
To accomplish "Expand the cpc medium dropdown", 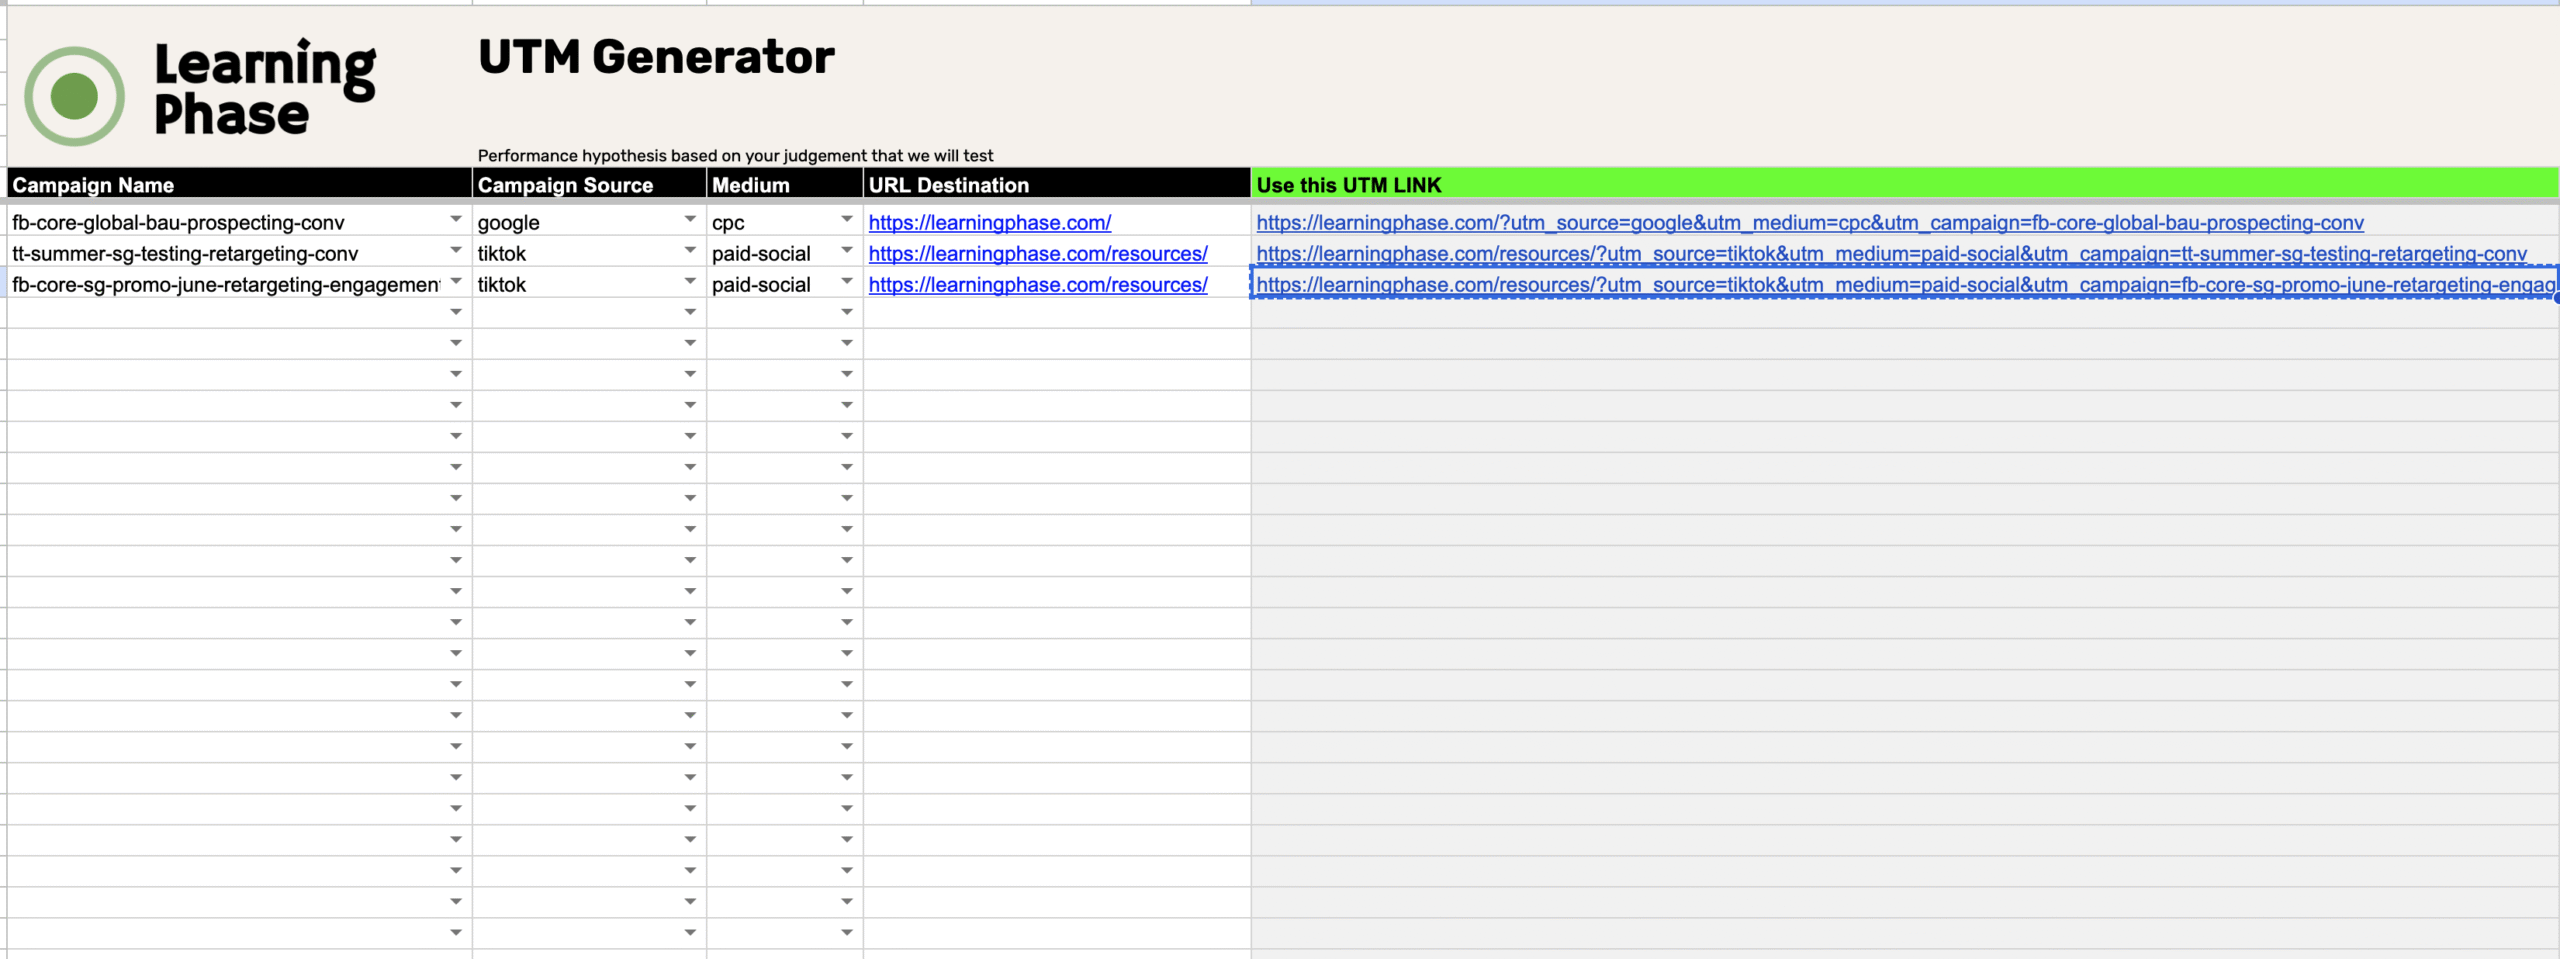I will pos(847,219).
